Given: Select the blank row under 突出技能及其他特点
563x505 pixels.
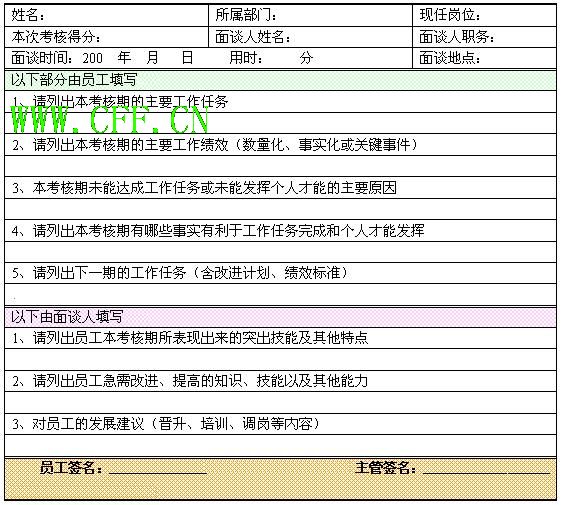Looking at the screenshot, I should tap(280, 360).
